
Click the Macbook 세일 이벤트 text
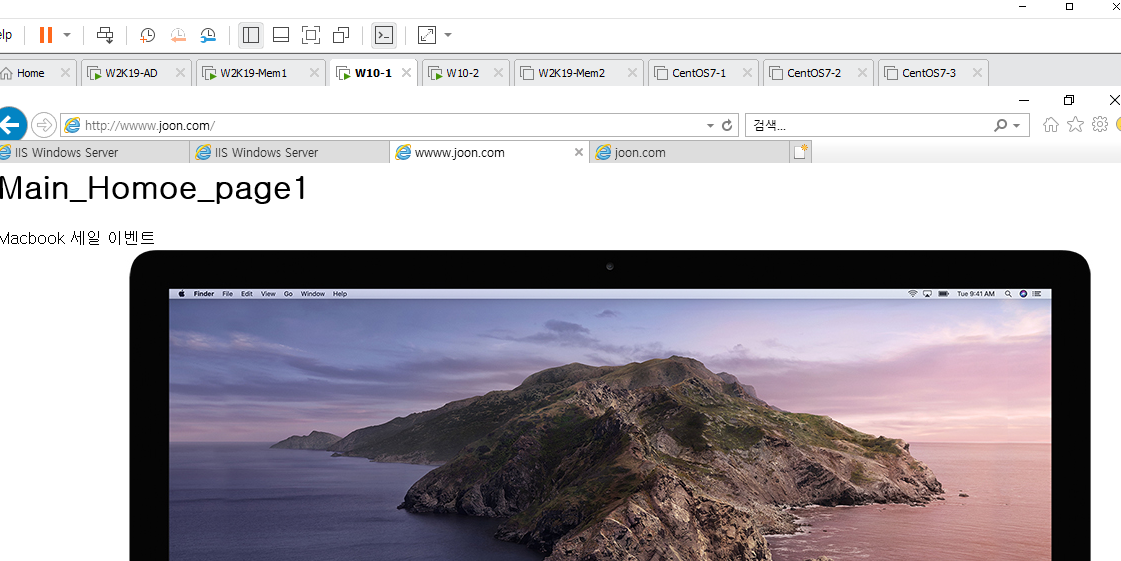tap(76, 238)
